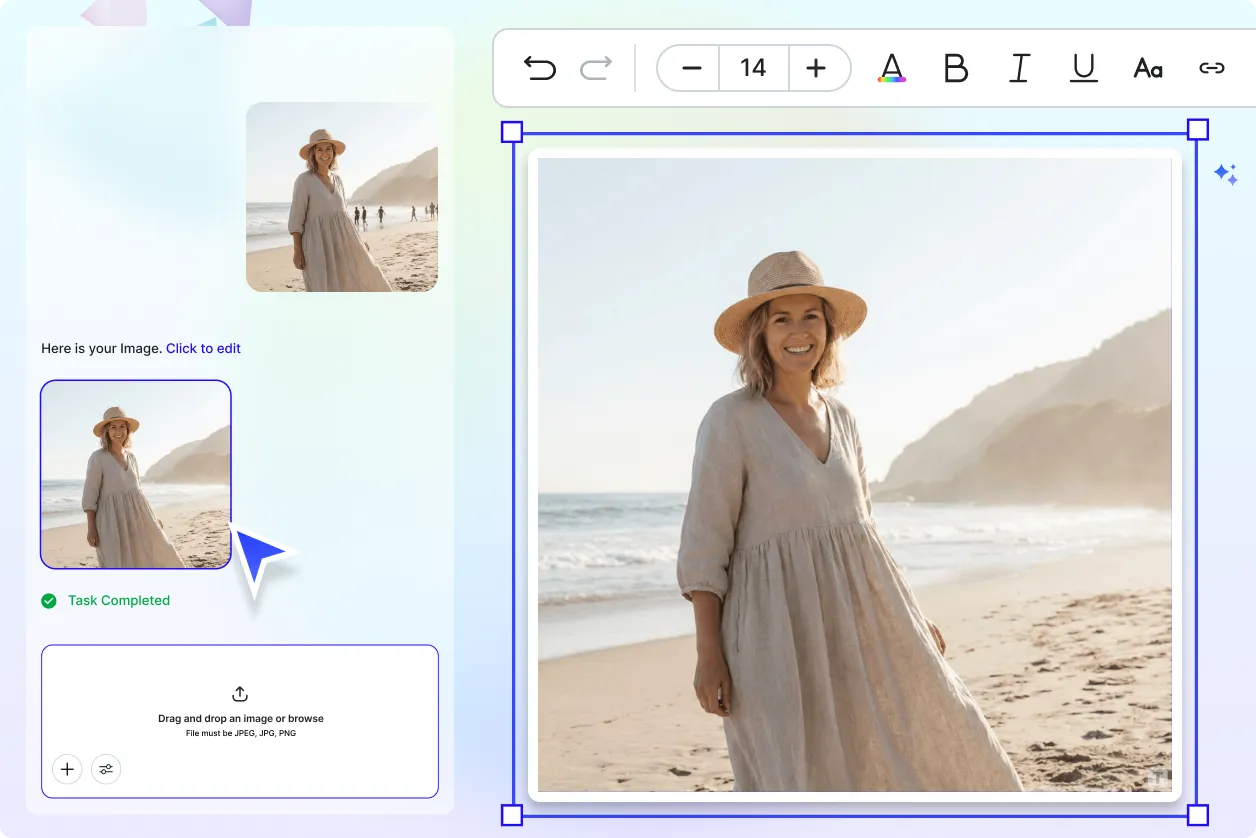Toggle italic text formatting

(x=1019, y=68)
